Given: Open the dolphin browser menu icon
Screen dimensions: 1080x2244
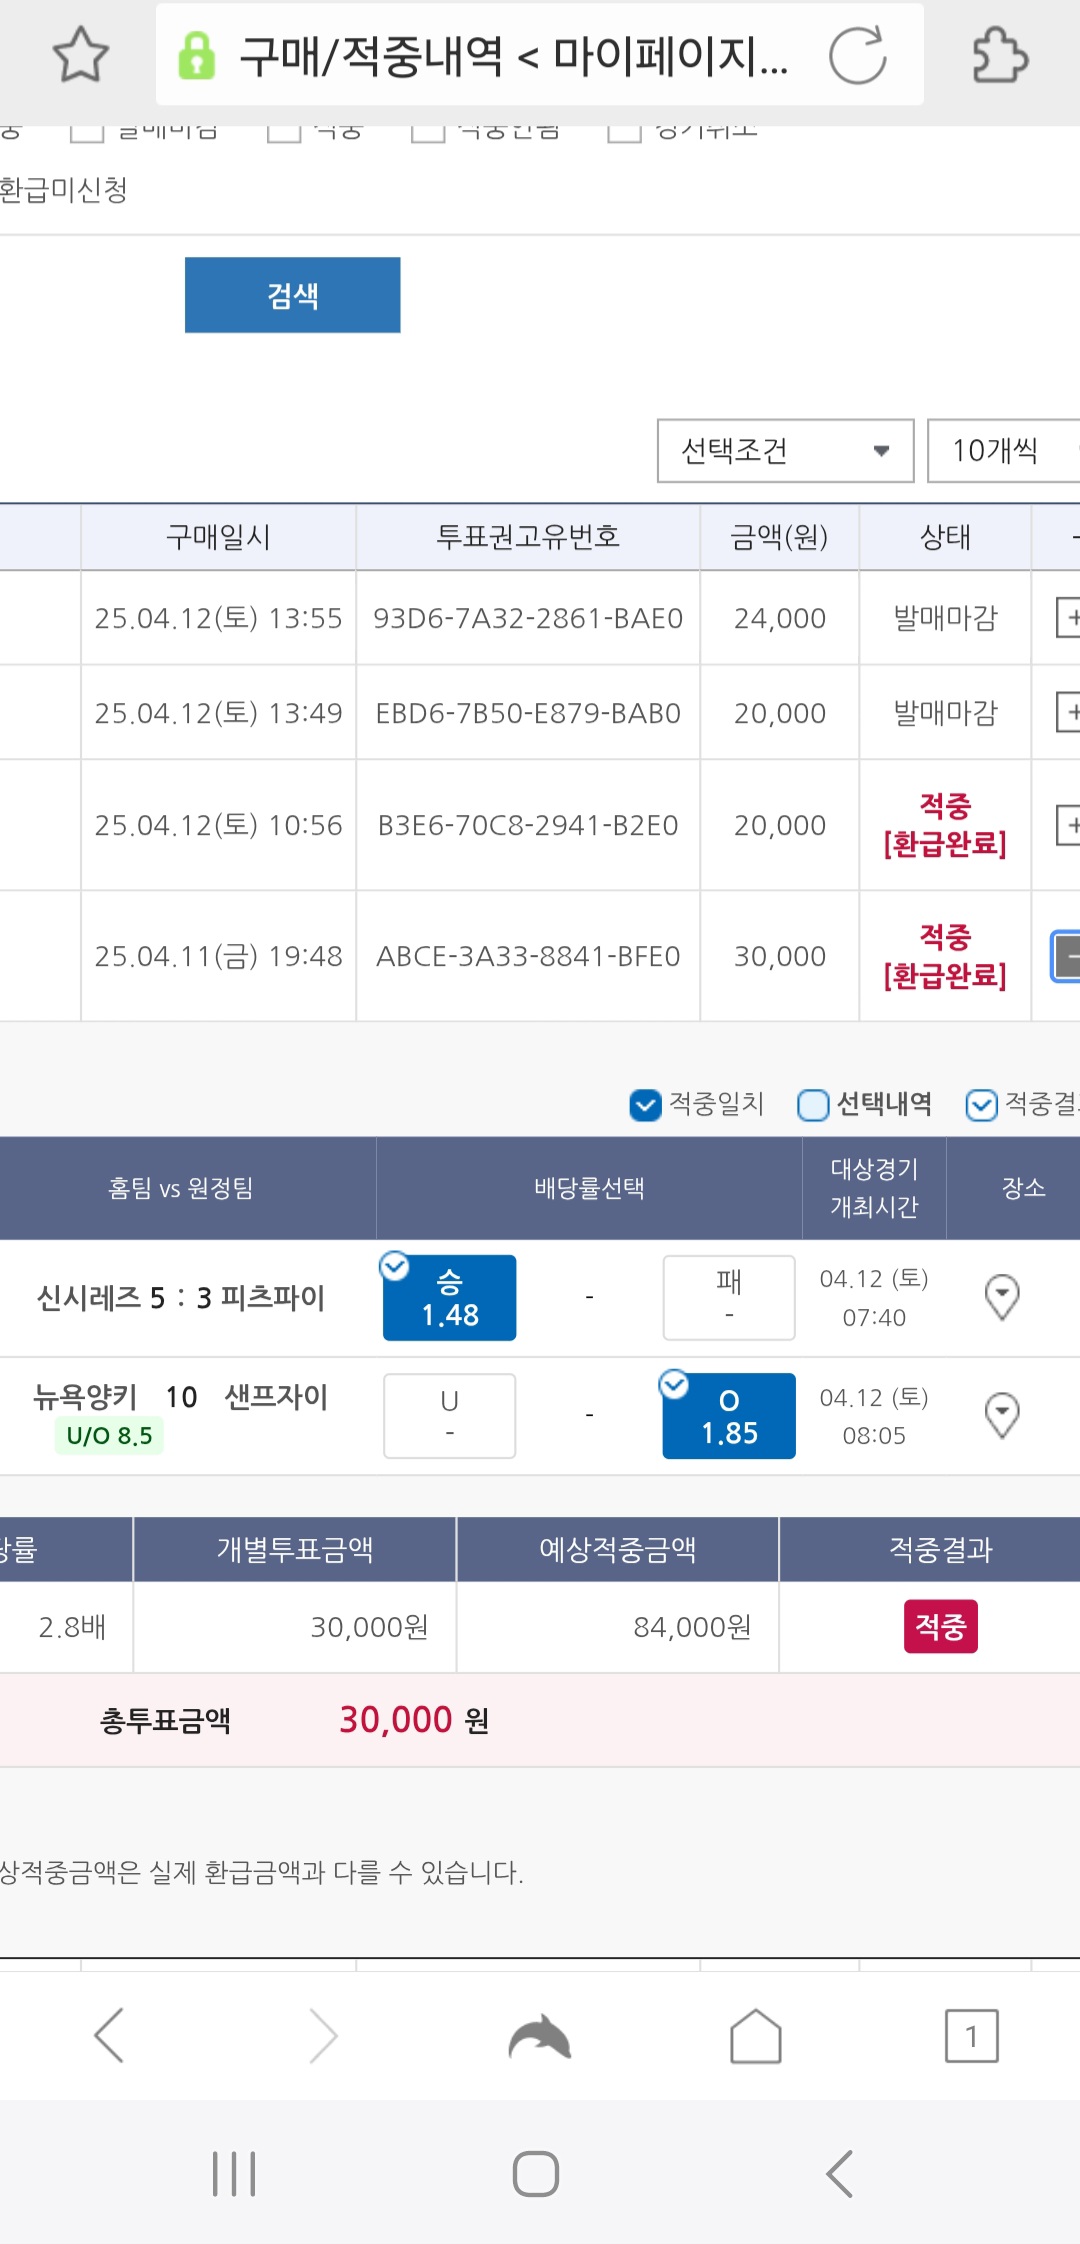Looking at the screenshot, I should (x=539, y=2035).
